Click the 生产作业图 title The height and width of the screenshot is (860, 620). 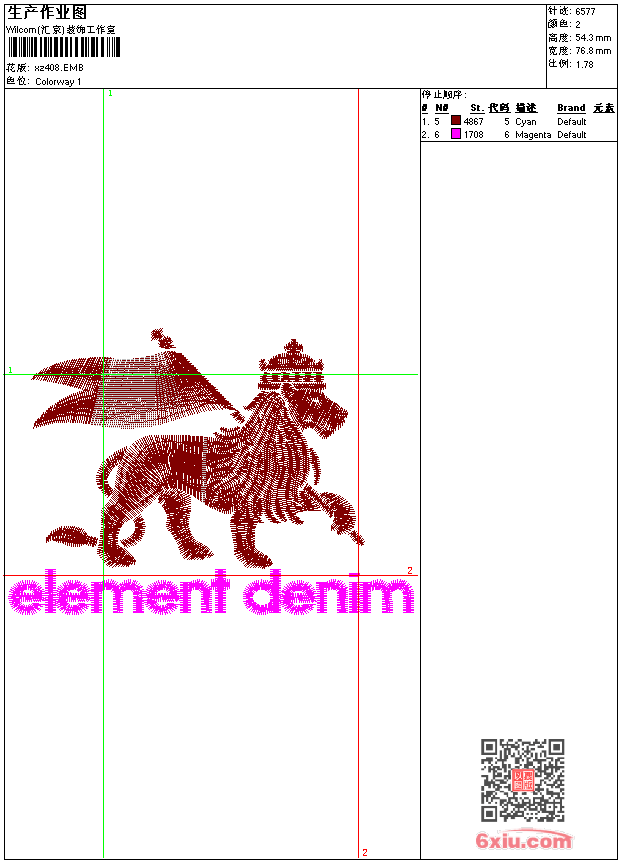[47, 13]
